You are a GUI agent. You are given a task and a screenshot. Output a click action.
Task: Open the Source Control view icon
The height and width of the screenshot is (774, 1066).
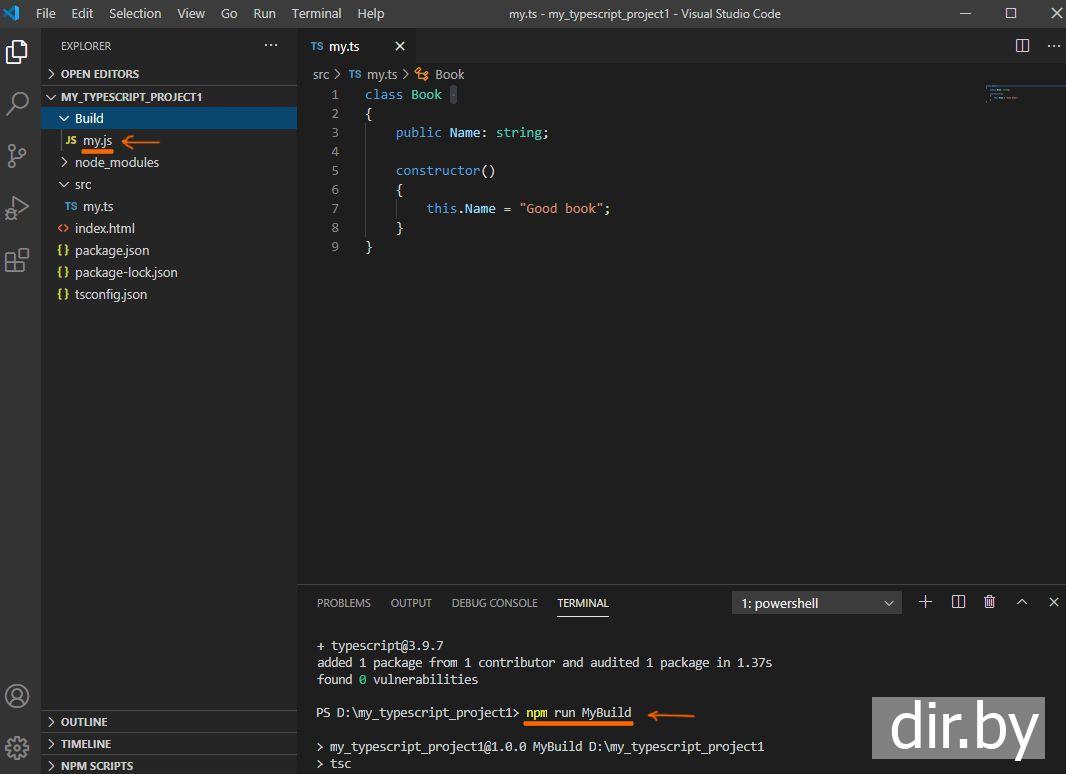click(17, 155)
